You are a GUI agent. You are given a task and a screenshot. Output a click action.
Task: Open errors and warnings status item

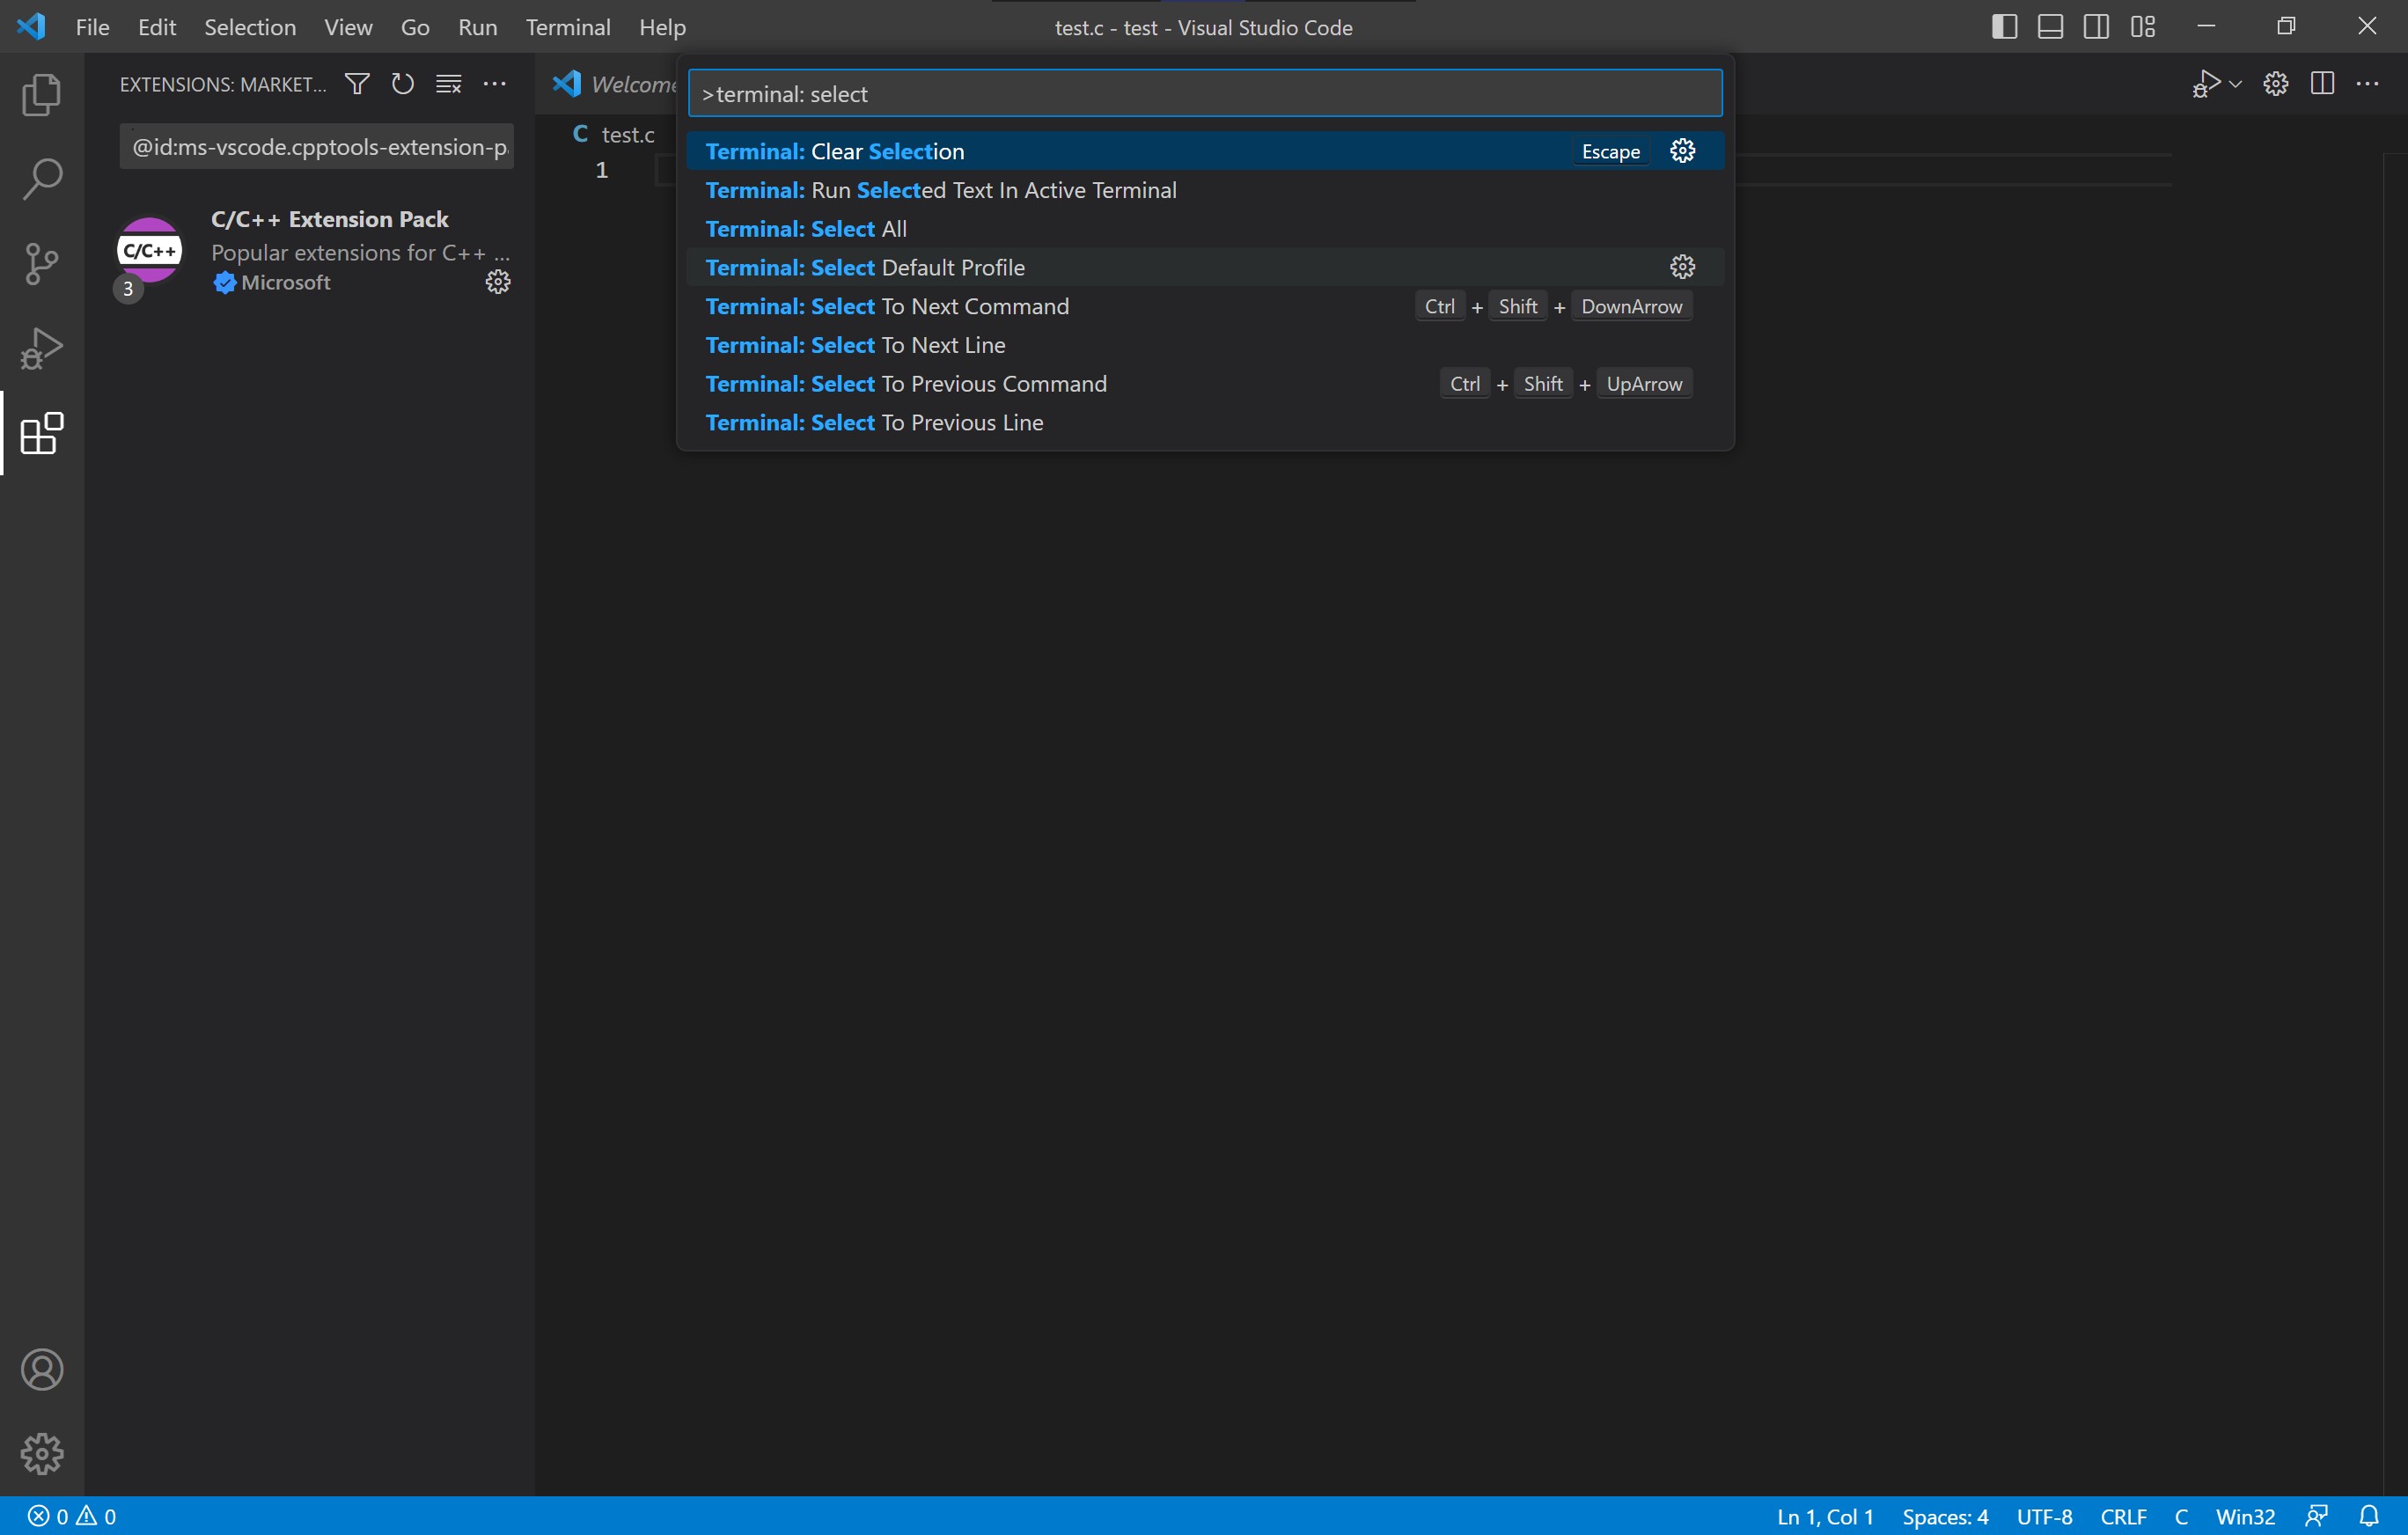point(72,1516)
